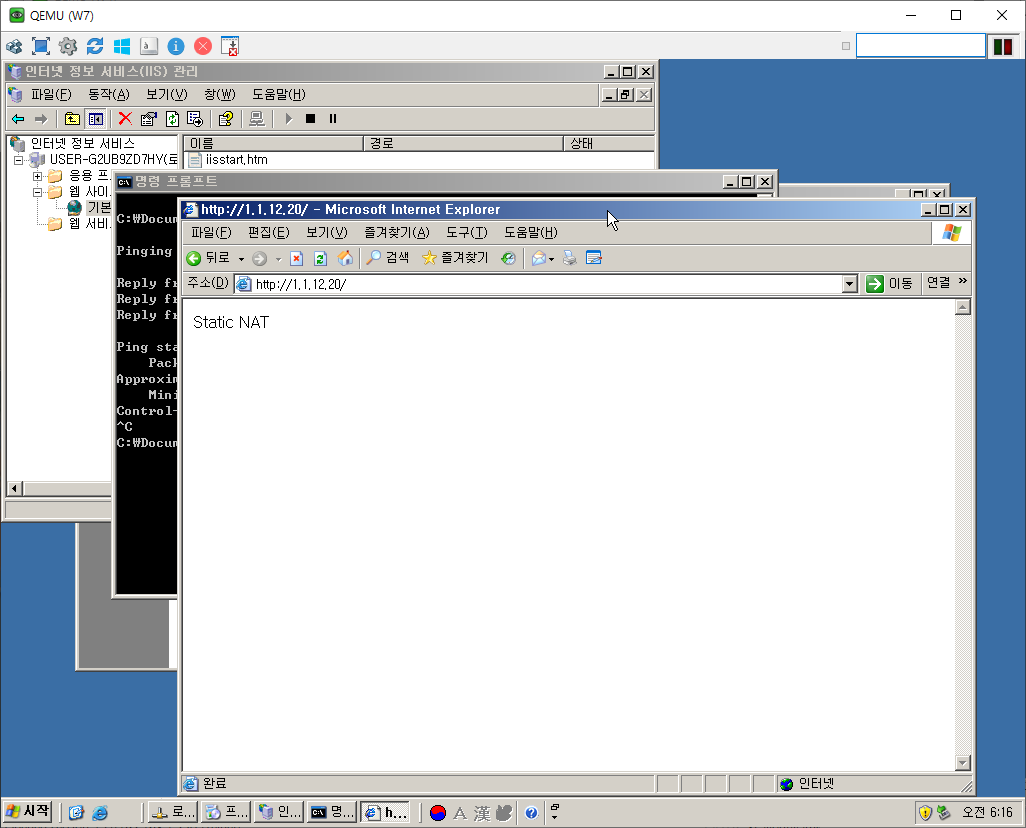Open the 도움말(H) menu in Internet Explorer
This screenshot has height=828, width=1026.
point(530,232)
